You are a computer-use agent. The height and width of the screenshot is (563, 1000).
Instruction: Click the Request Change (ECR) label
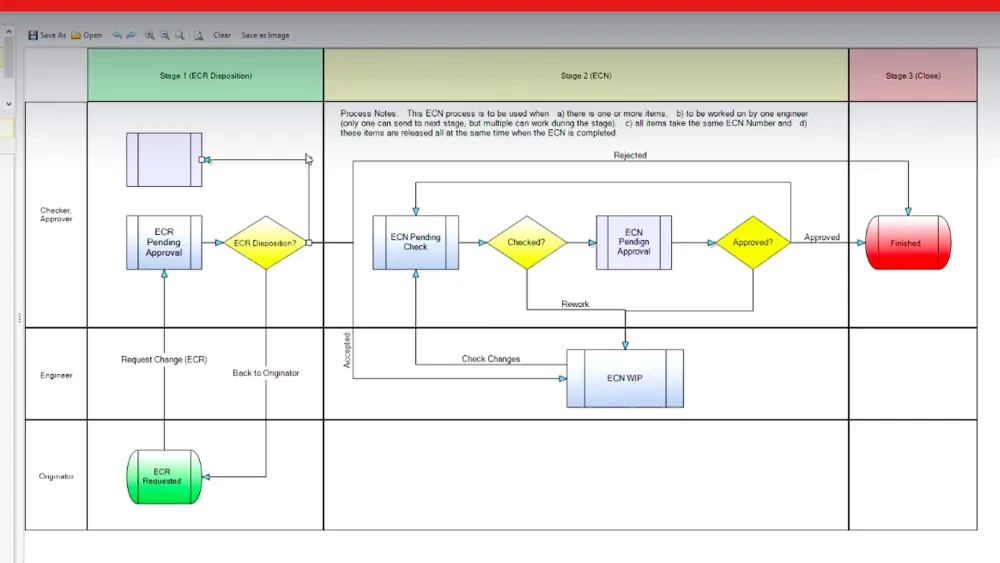point(164,360)
